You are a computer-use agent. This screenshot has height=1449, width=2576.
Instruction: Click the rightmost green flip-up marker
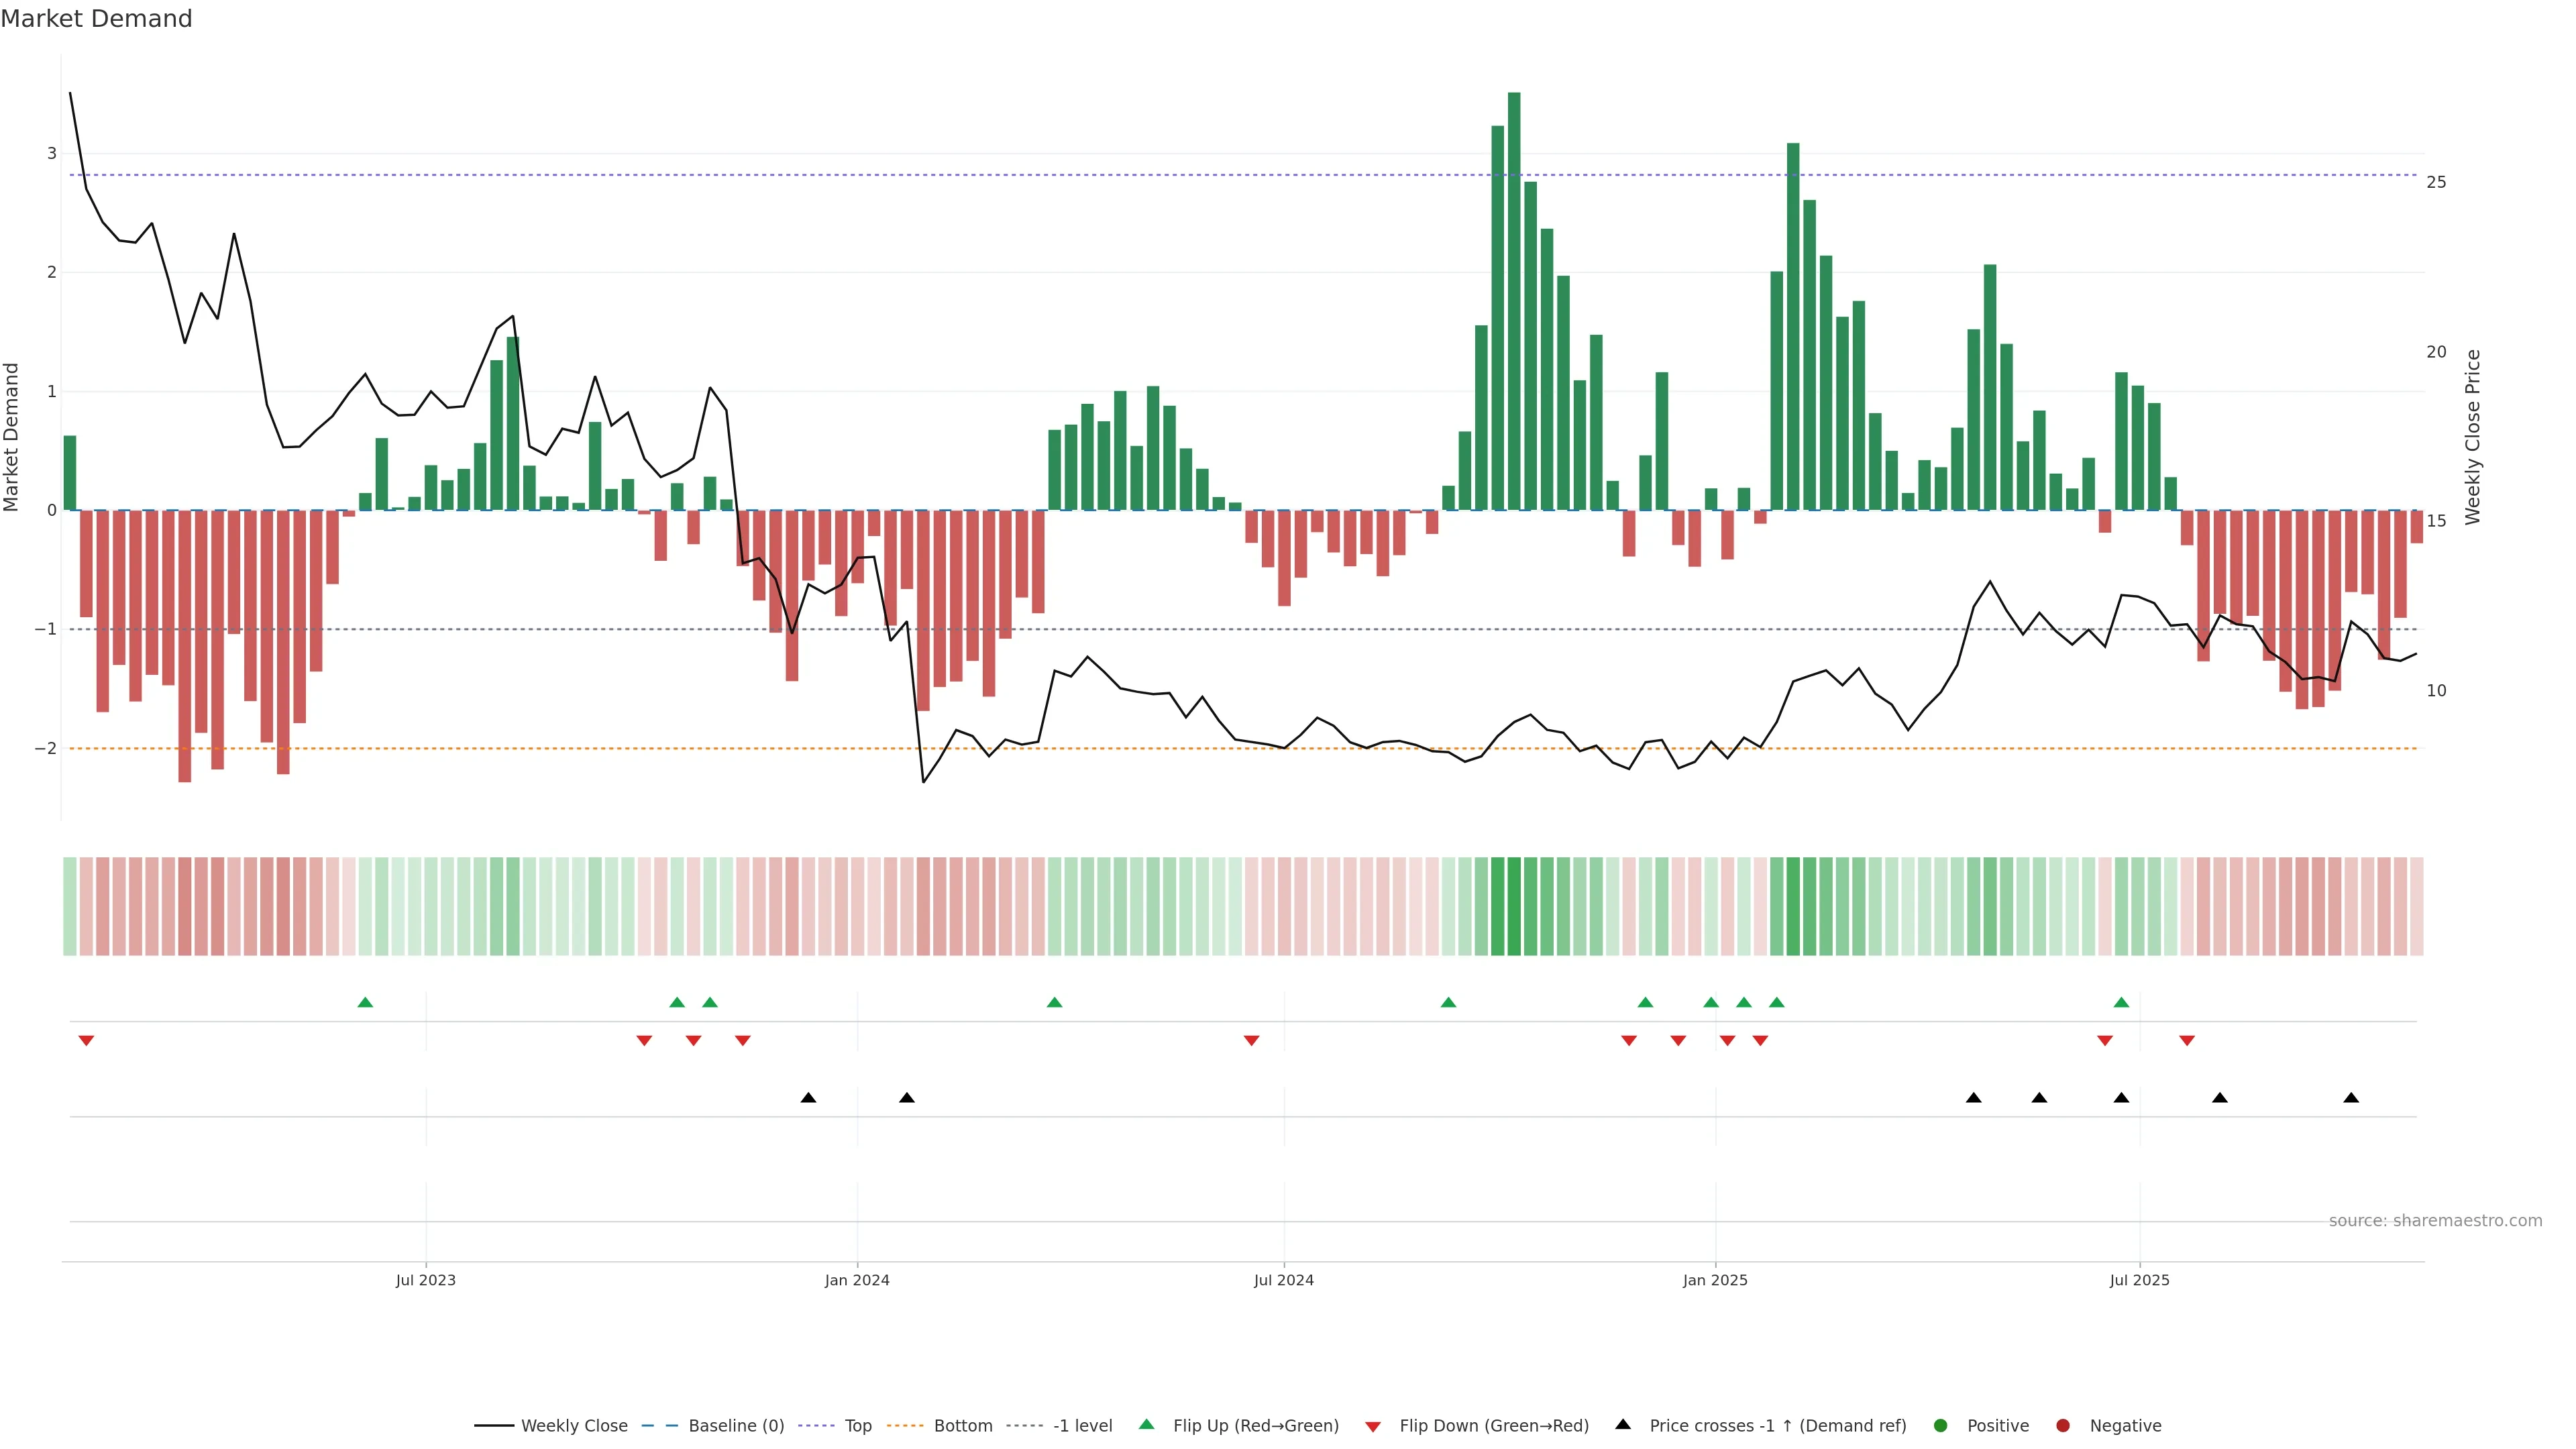2121,1002
